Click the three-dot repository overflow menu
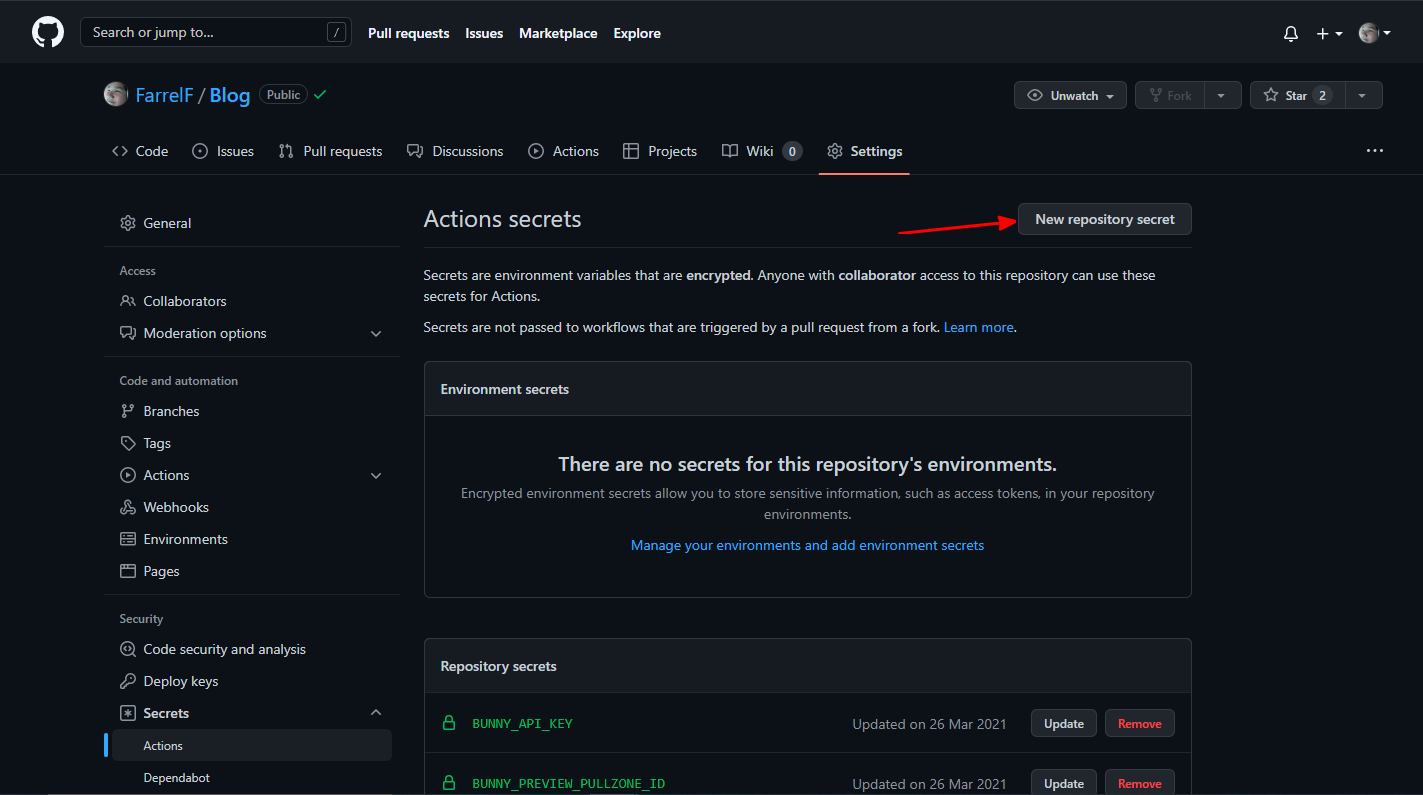The width and height of the screenshot is (1423, 795). tap(1375, 151)
